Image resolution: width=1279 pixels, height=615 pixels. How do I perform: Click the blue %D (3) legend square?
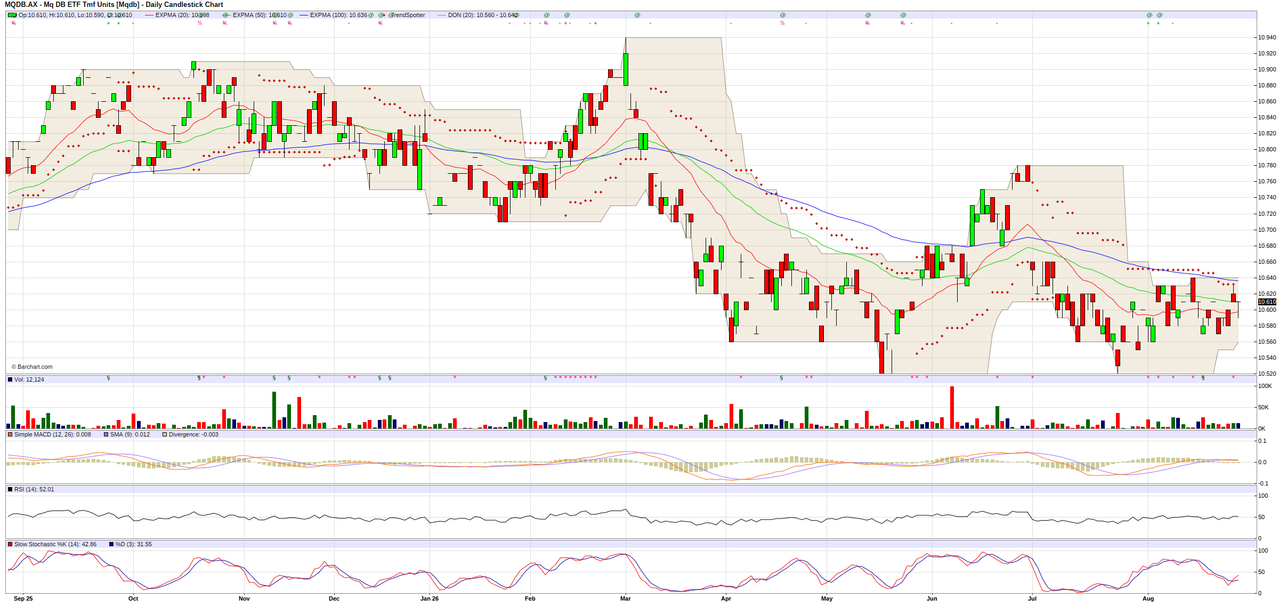111,544
